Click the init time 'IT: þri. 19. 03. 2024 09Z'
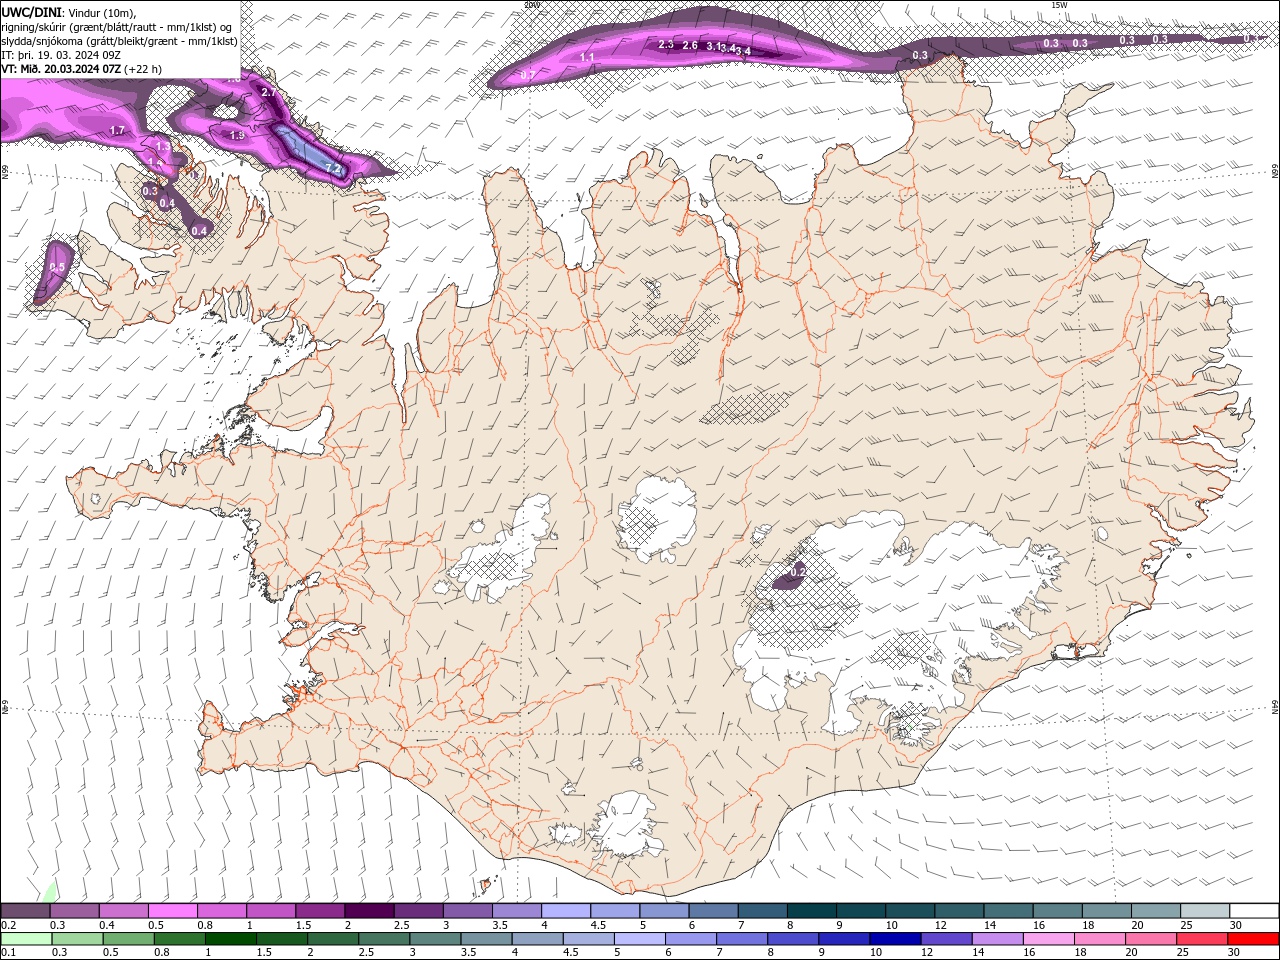1280x960 pixels. pyautogui.click(x=62, y=55)
